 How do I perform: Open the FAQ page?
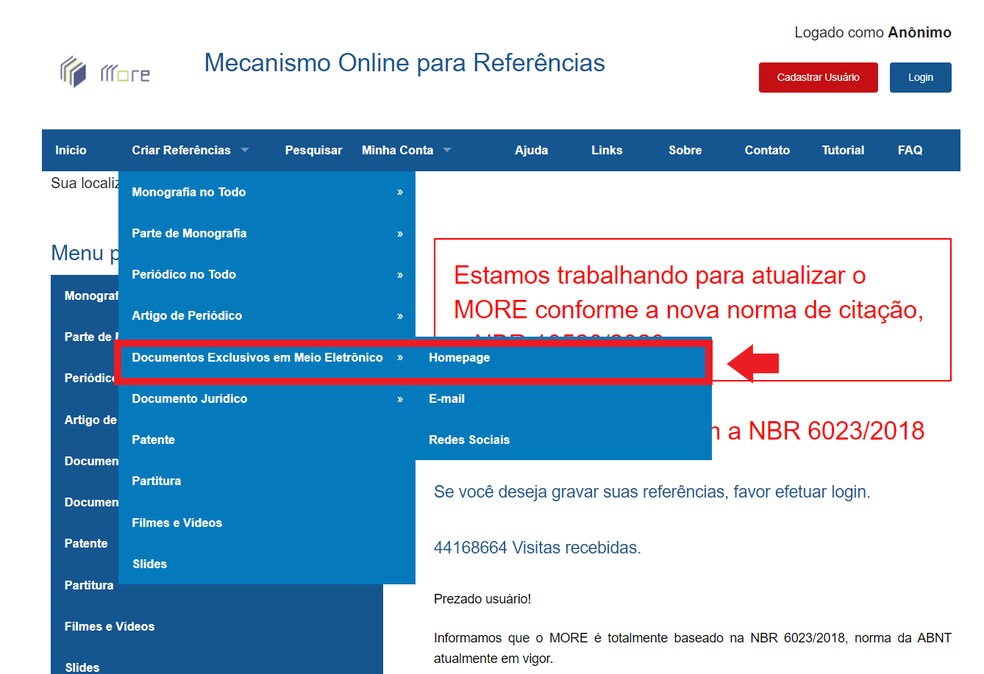pyautogui.click(x=910, y=150)
